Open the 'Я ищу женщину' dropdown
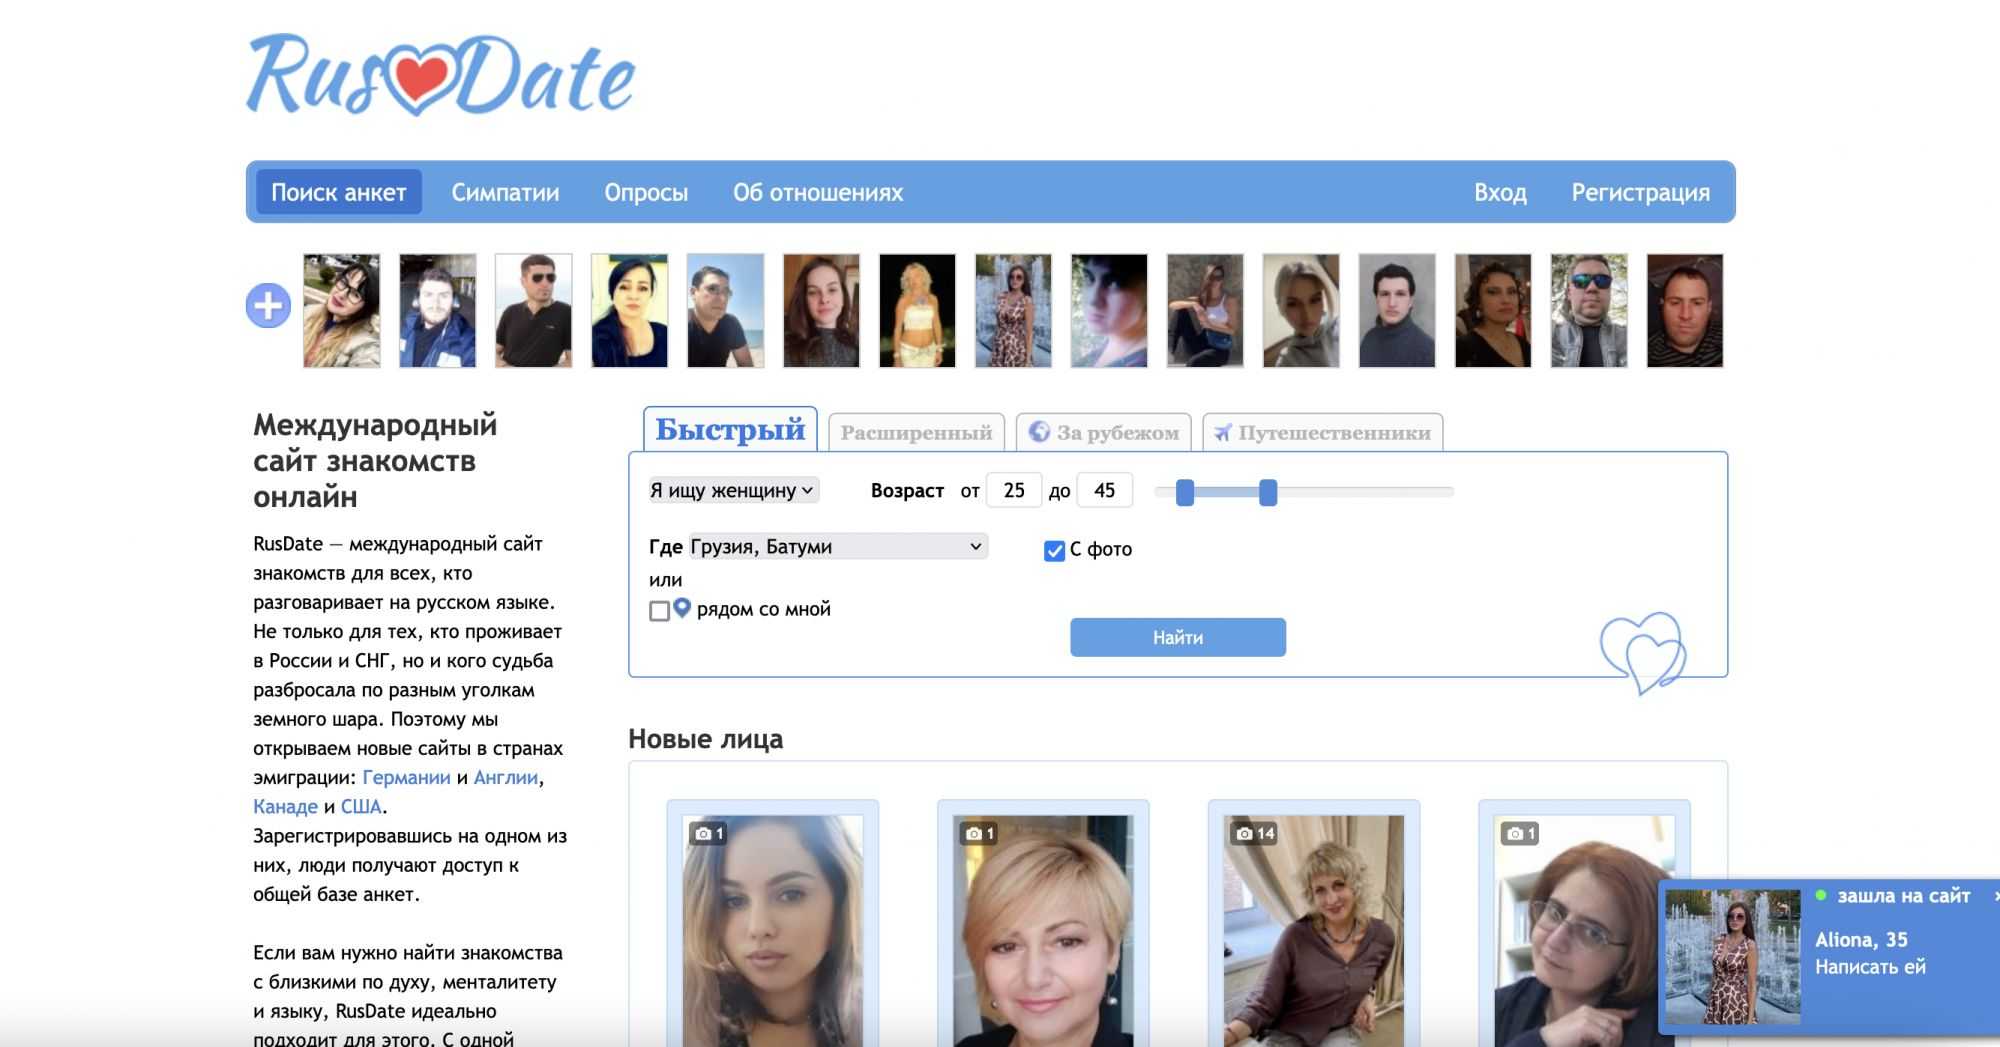This screenshot has width=2000, height=1047. [x=732, y=490]
